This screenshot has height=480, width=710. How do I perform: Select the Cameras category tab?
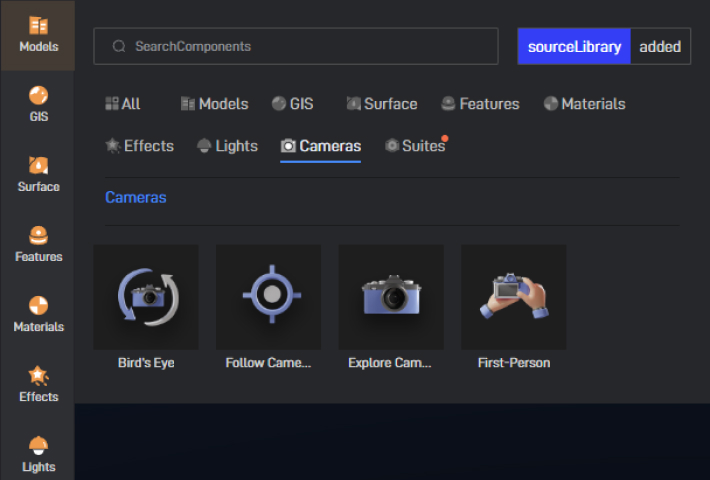tap(321, 146)
